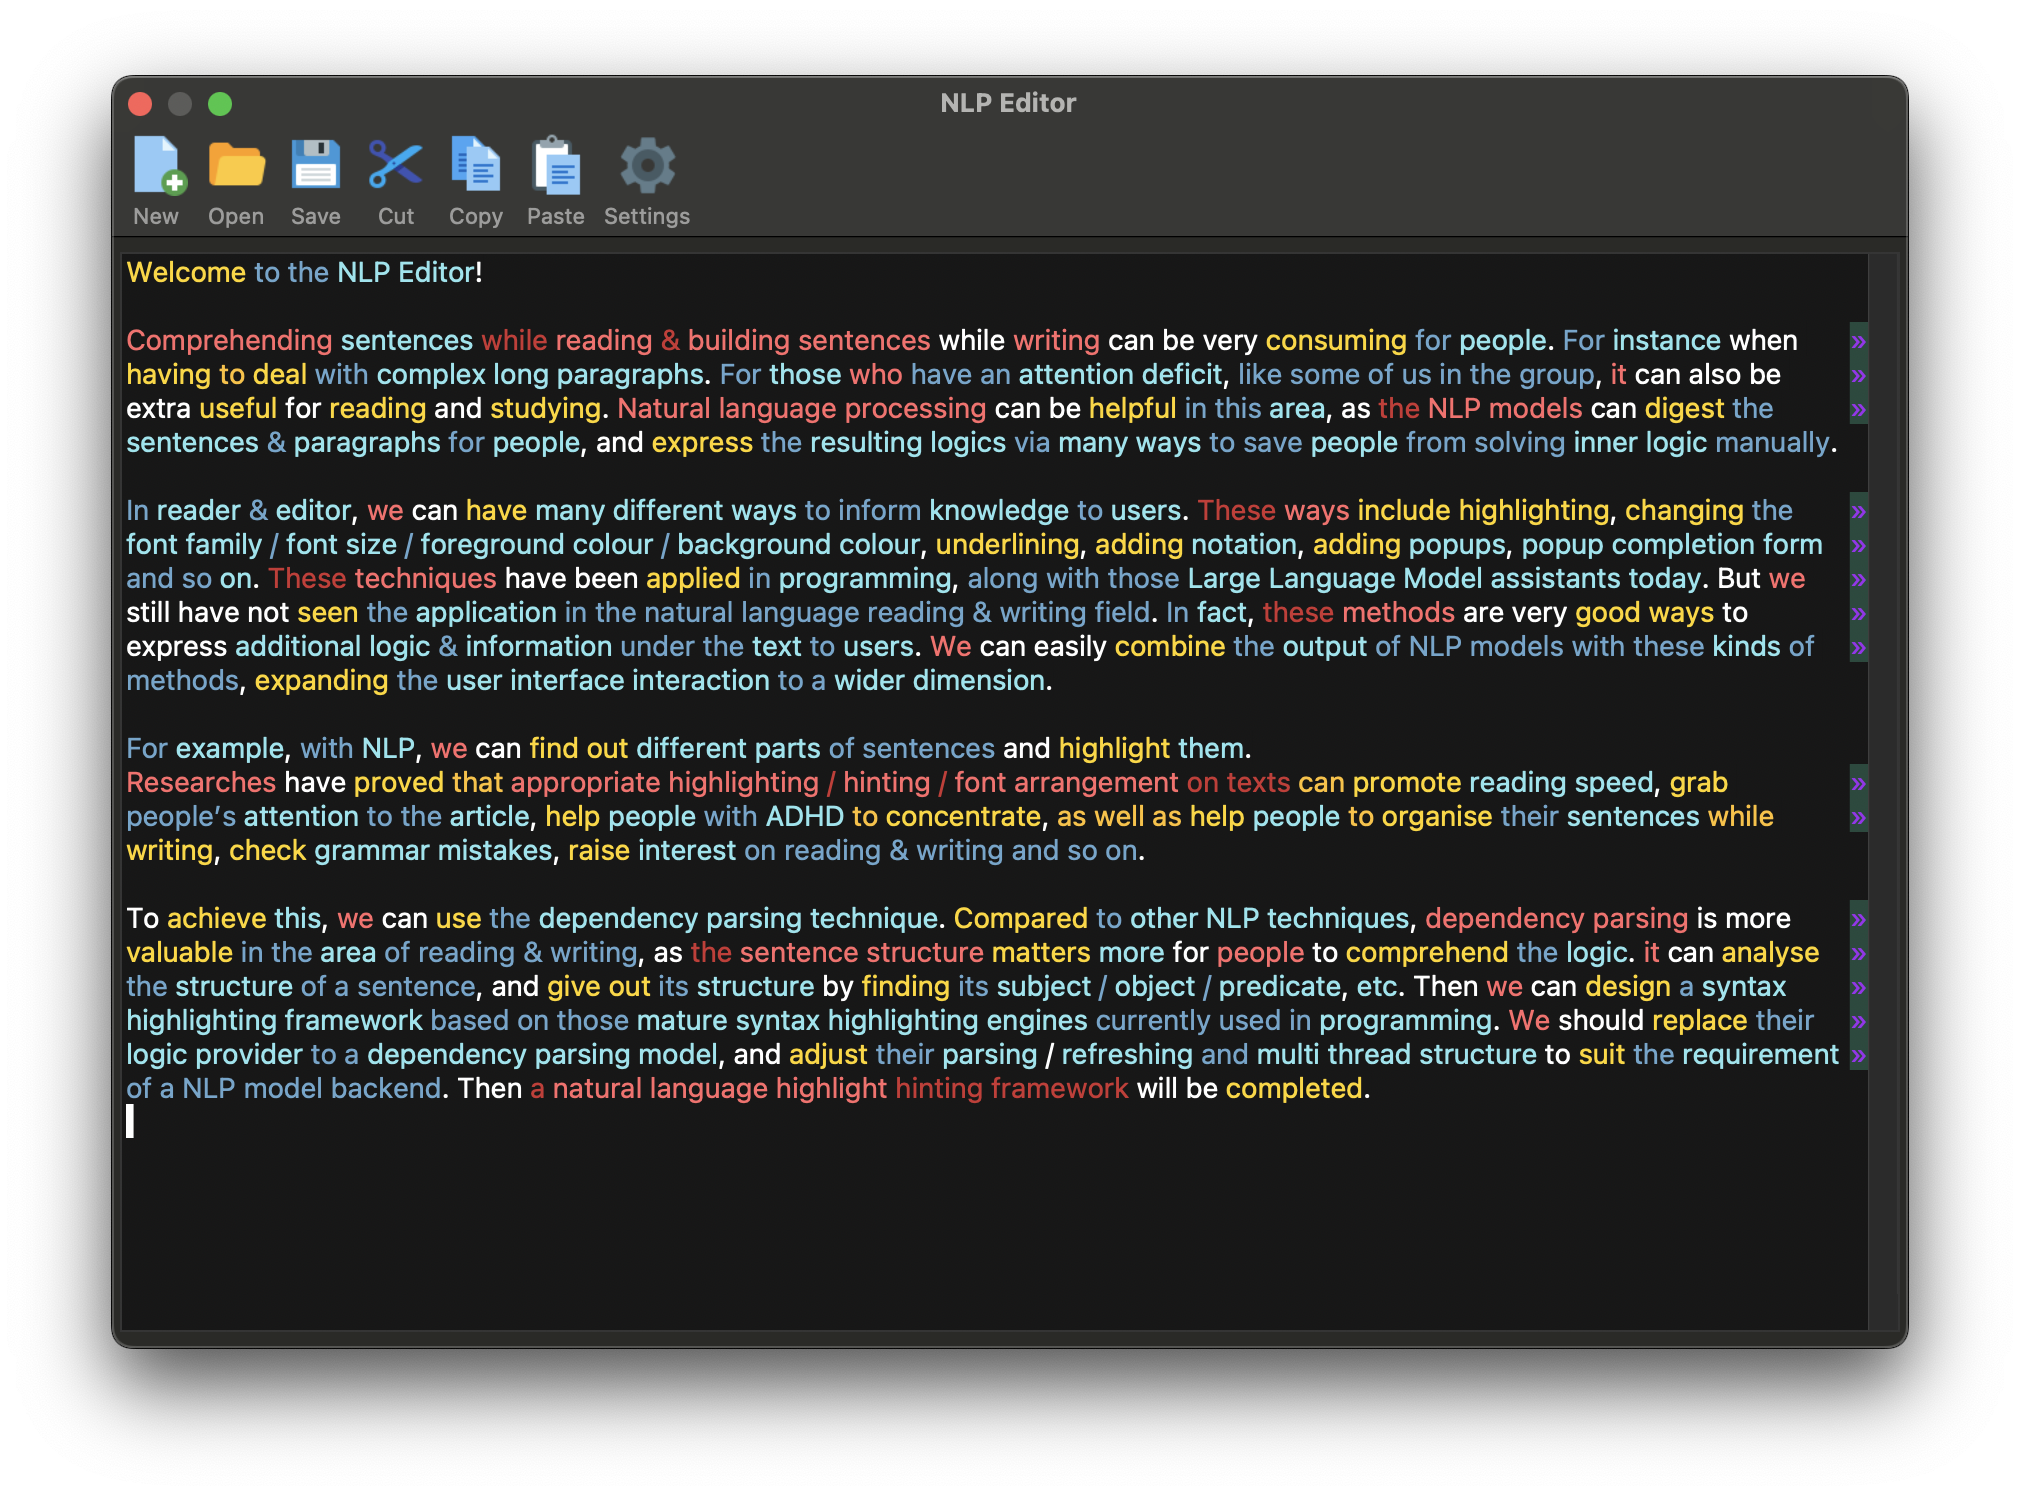Click the word 'Compared' in the last paragraph
The height and width of the screenshot is (1496, 2020).
click(x=1020, y=919)
